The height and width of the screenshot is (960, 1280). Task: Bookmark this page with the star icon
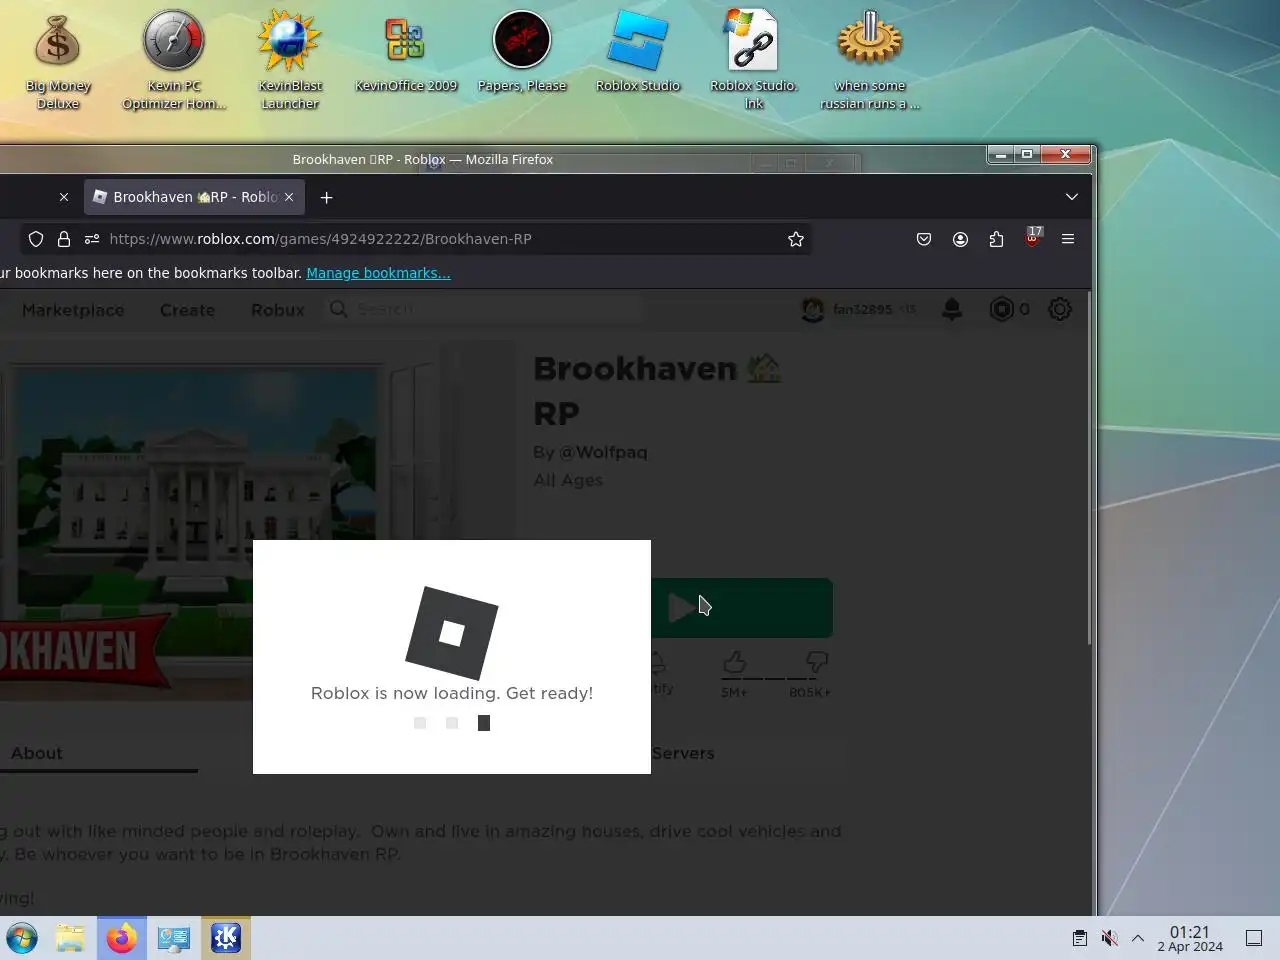tap(796, 239)
